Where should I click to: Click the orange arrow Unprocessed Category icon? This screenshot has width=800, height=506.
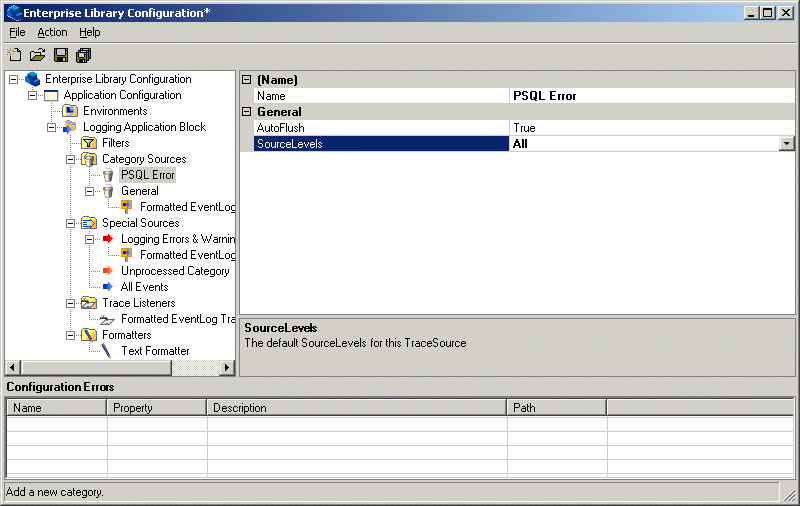click(108, 271)
